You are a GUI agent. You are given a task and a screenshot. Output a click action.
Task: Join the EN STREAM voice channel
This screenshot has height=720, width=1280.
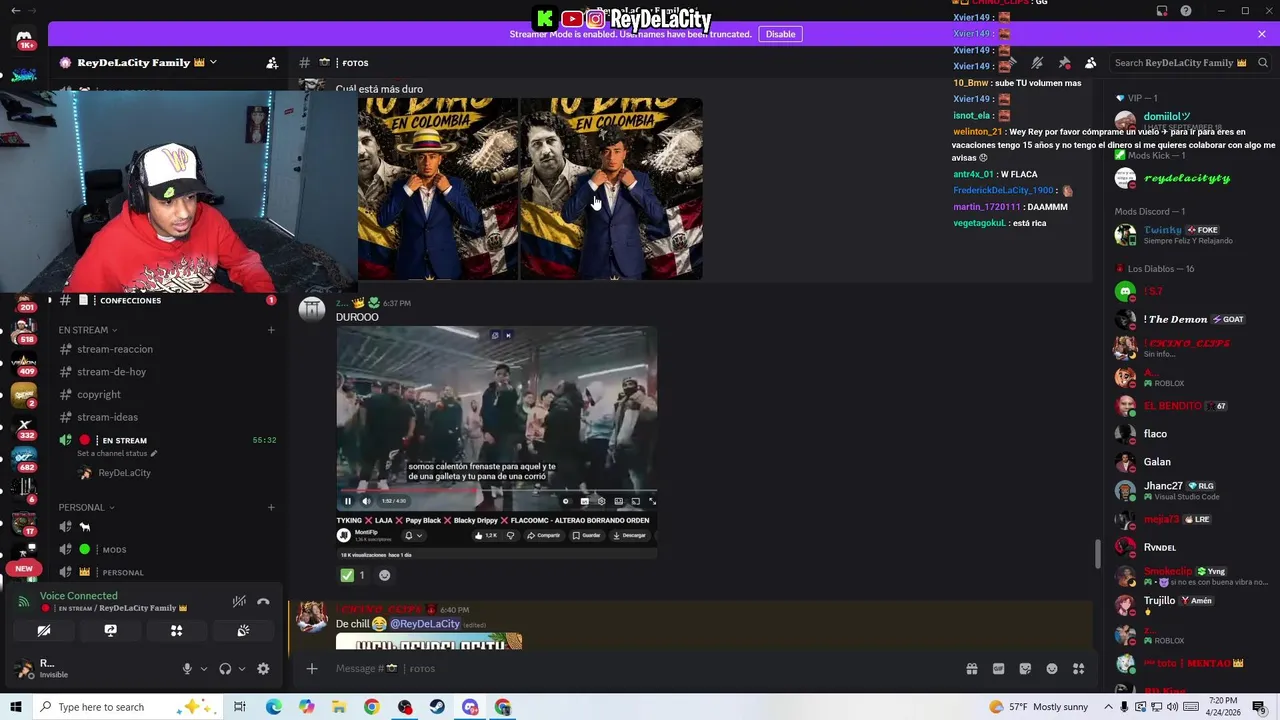(124, 440)
